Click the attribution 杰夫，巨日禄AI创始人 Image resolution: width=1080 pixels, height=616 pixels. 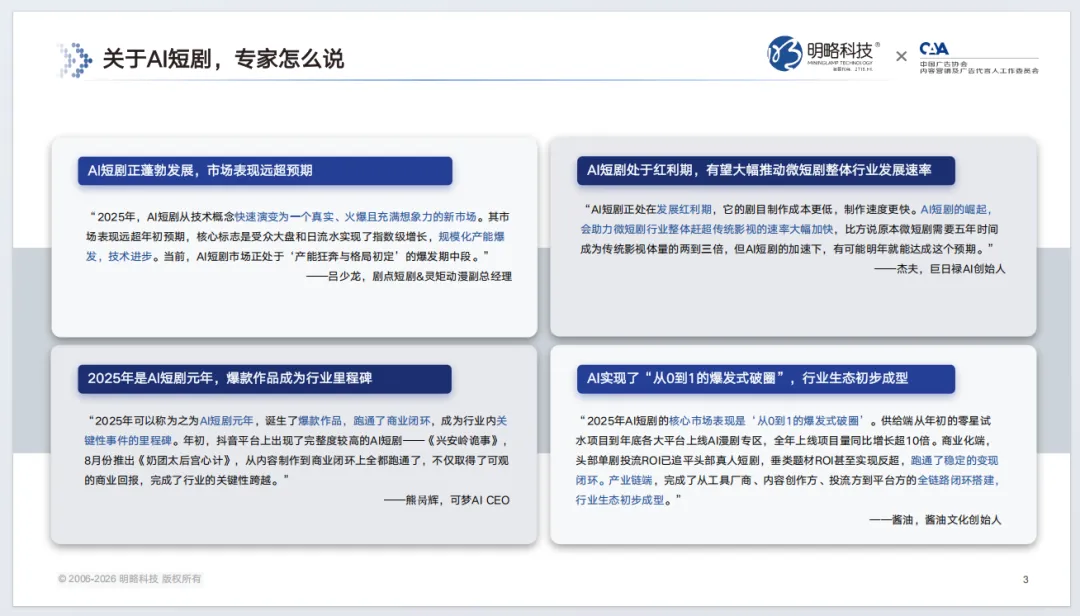coord(940,269)
